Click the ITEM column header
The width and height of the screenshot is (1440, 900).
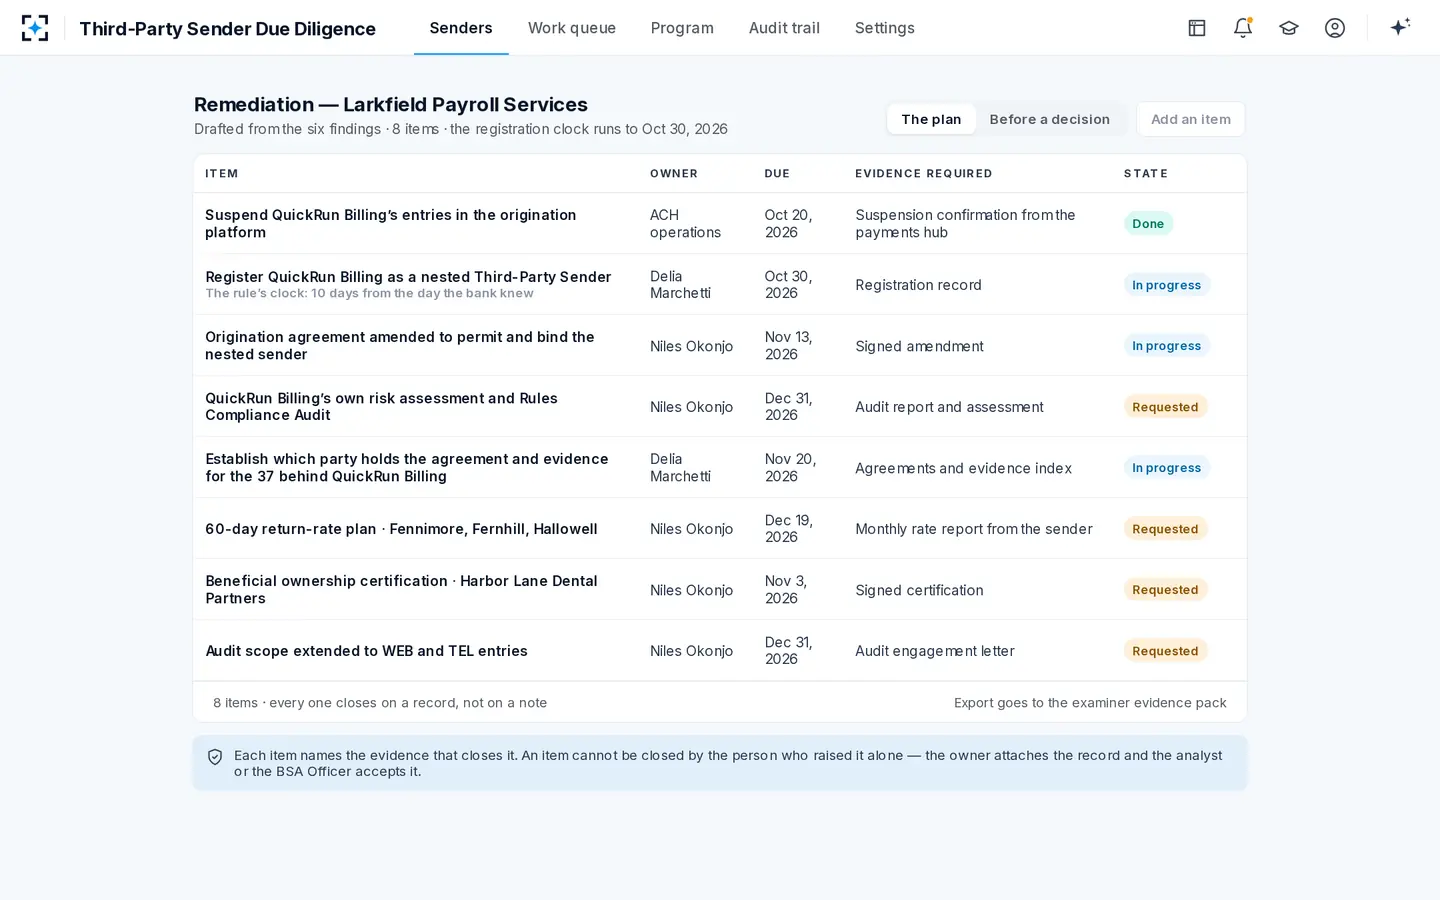(x=222, y=174)
